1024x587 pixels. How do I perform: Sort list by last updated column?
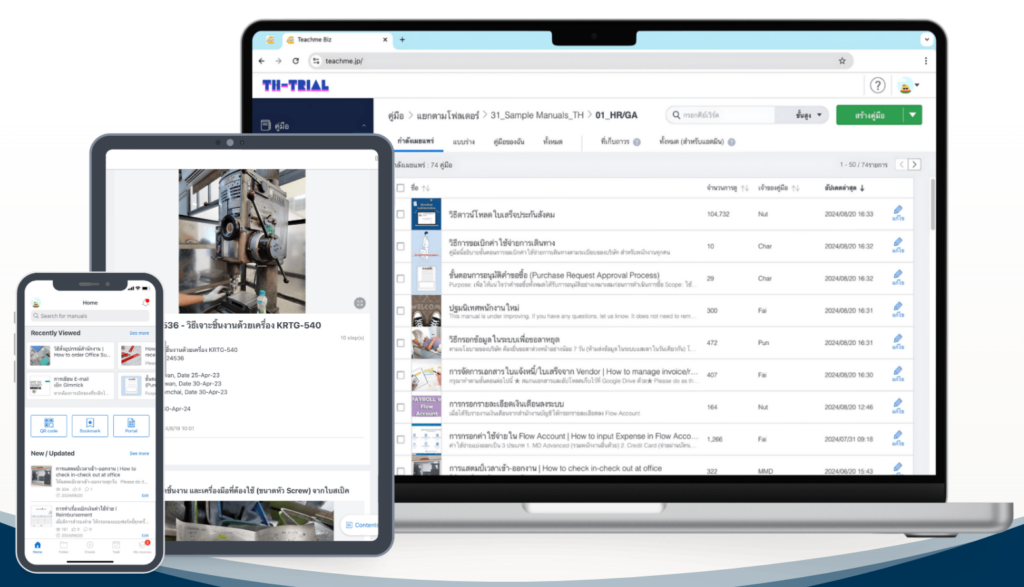pyautogui.click(x=844, y=188)
